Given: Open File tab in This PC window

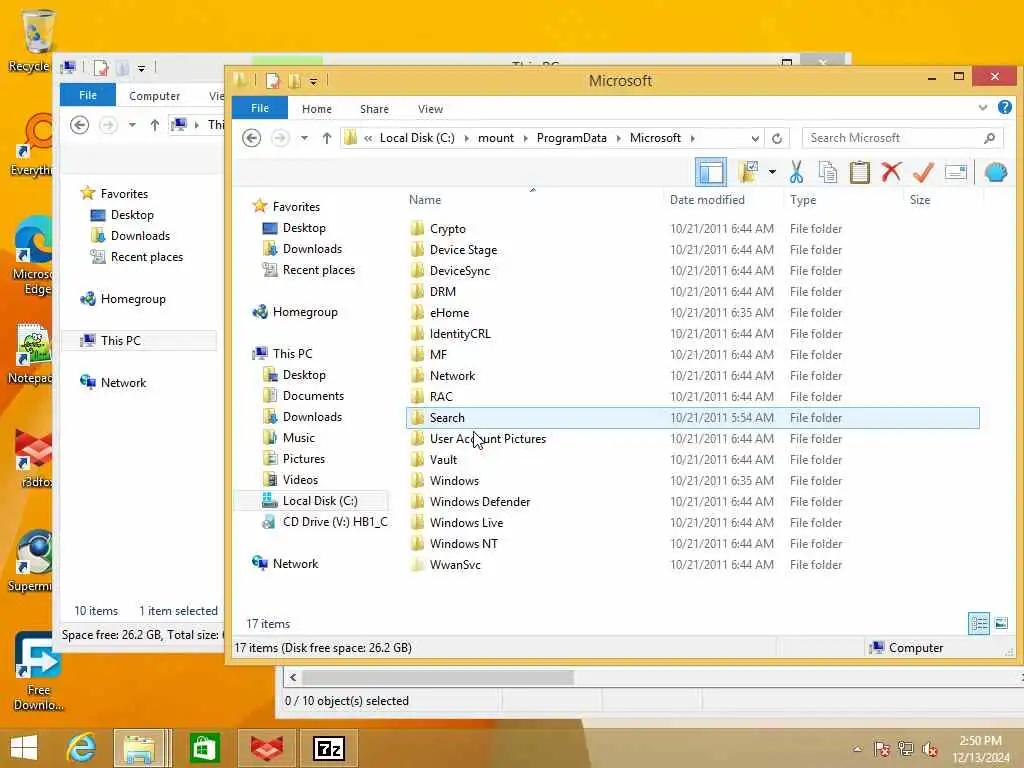Looking at the screenshot, I should [x=88, y=95].
